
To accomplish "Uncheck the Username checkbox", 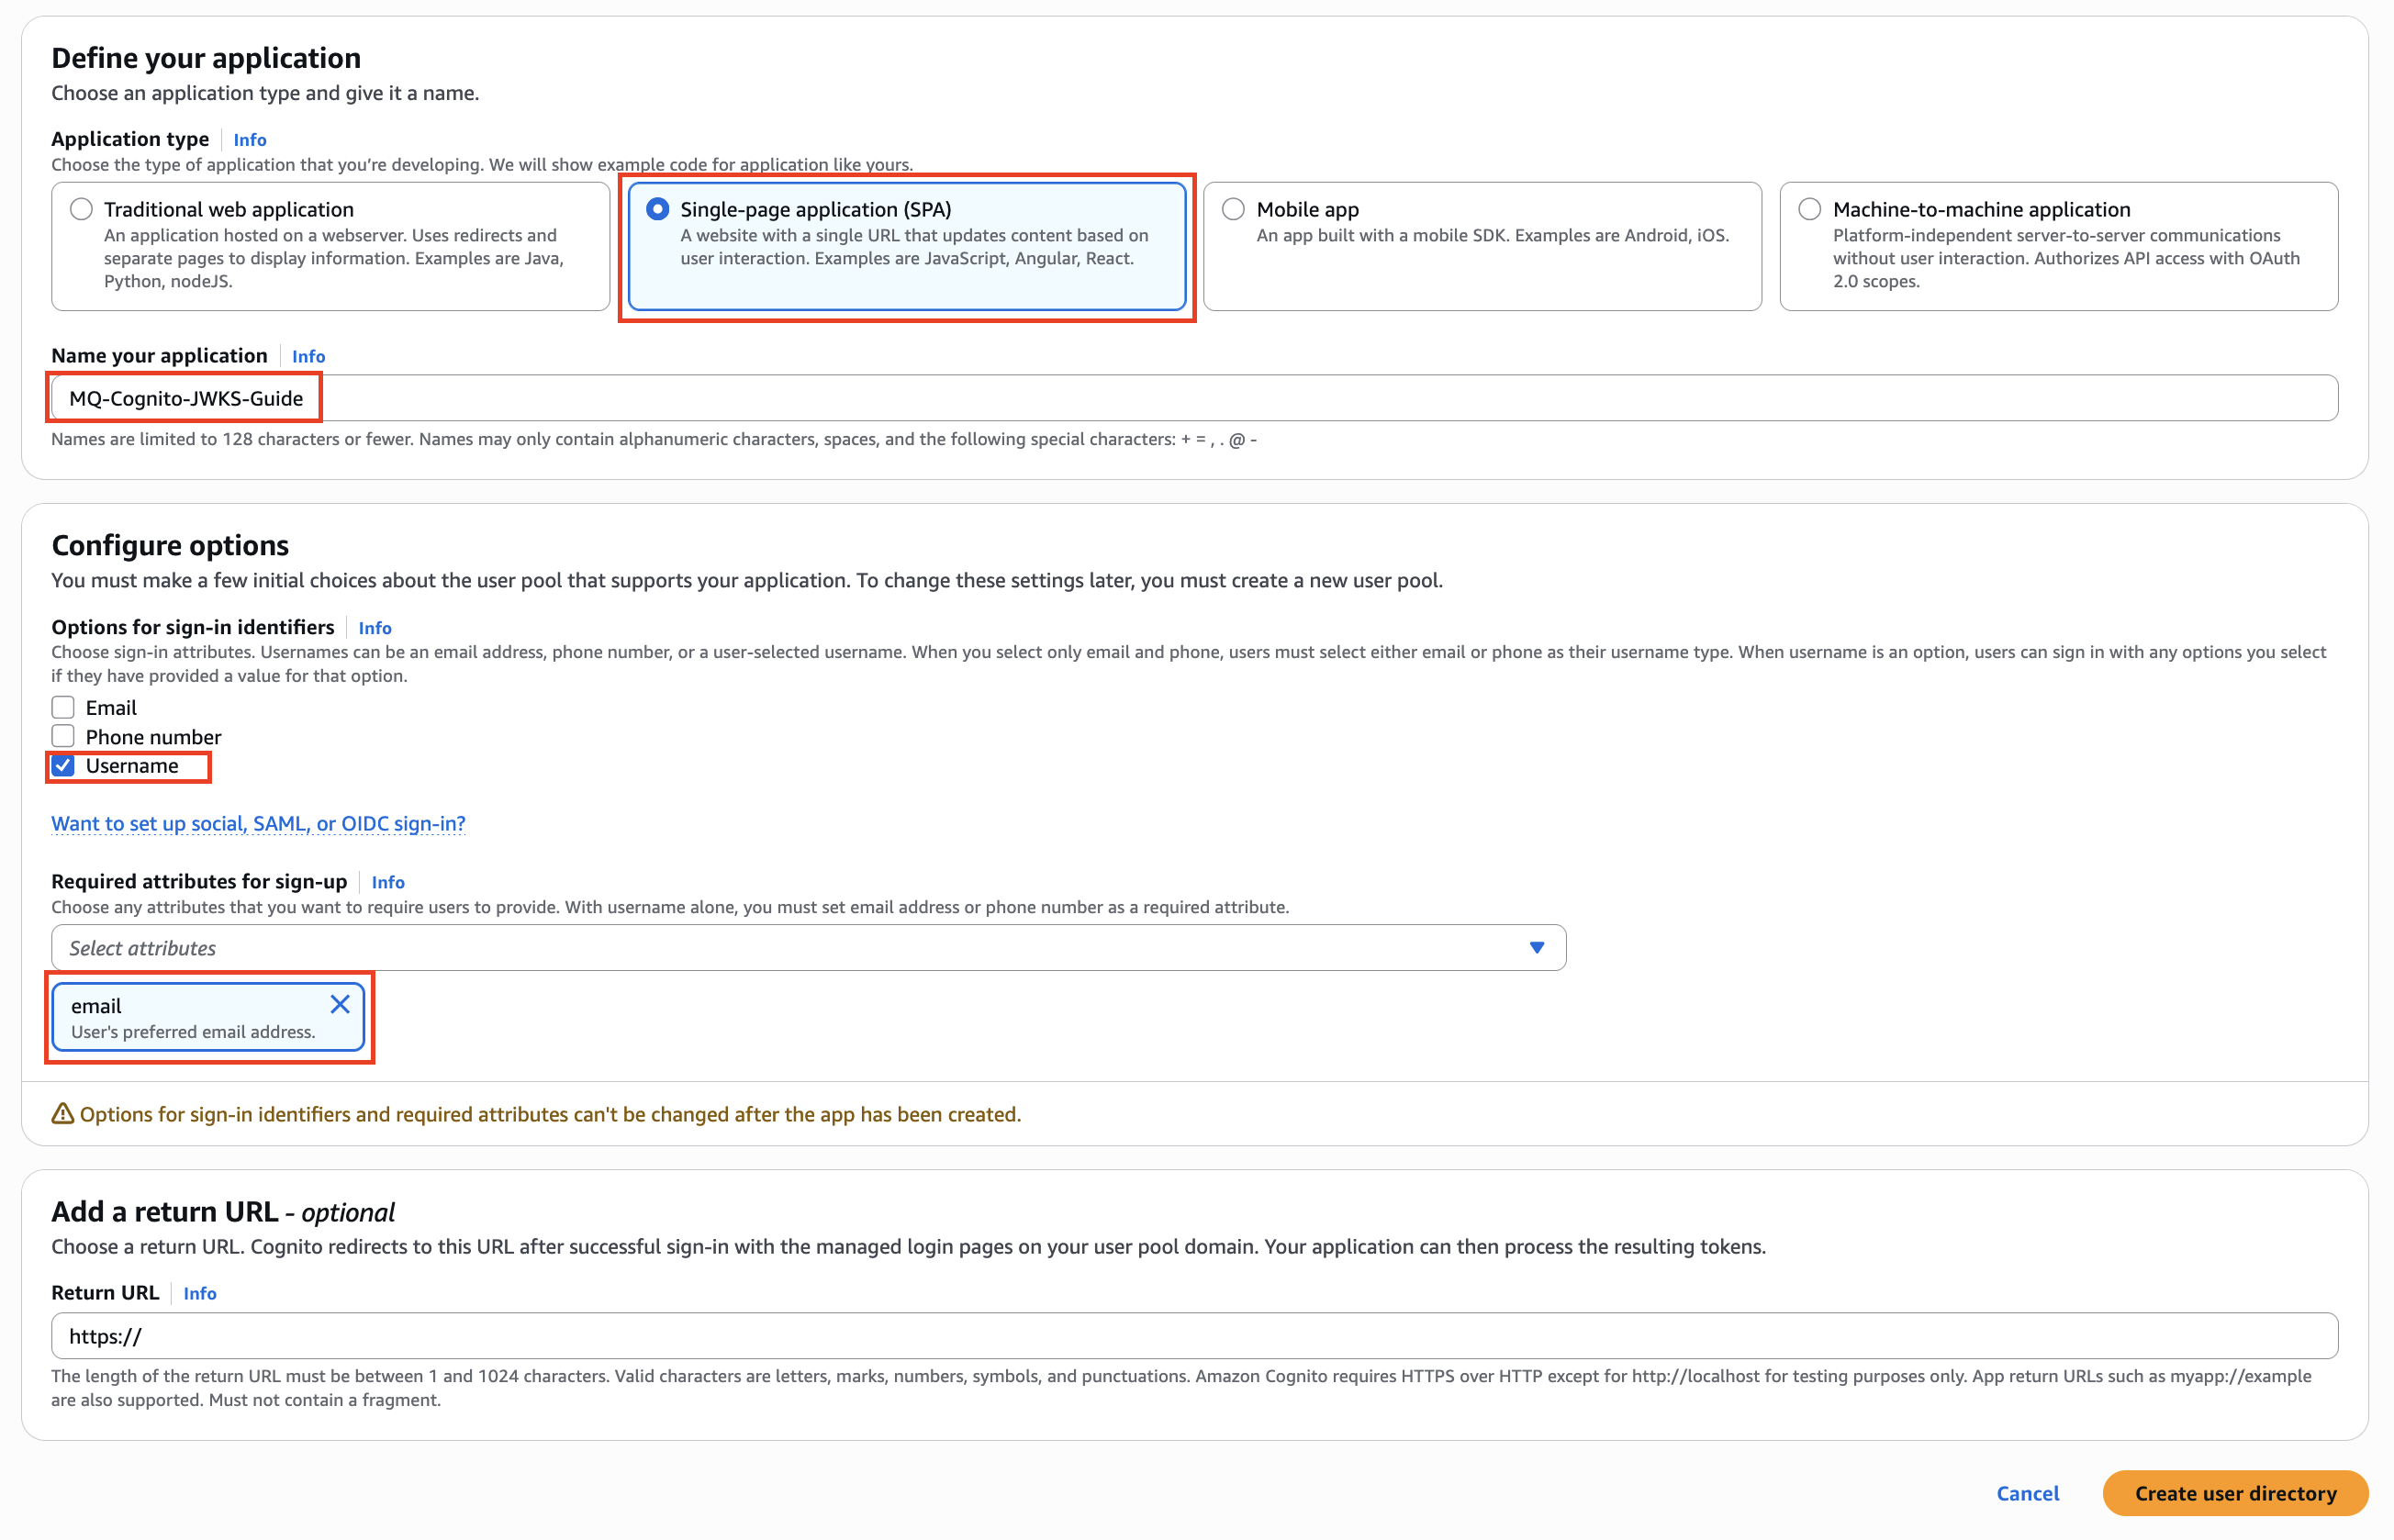I will pos(63,766).
